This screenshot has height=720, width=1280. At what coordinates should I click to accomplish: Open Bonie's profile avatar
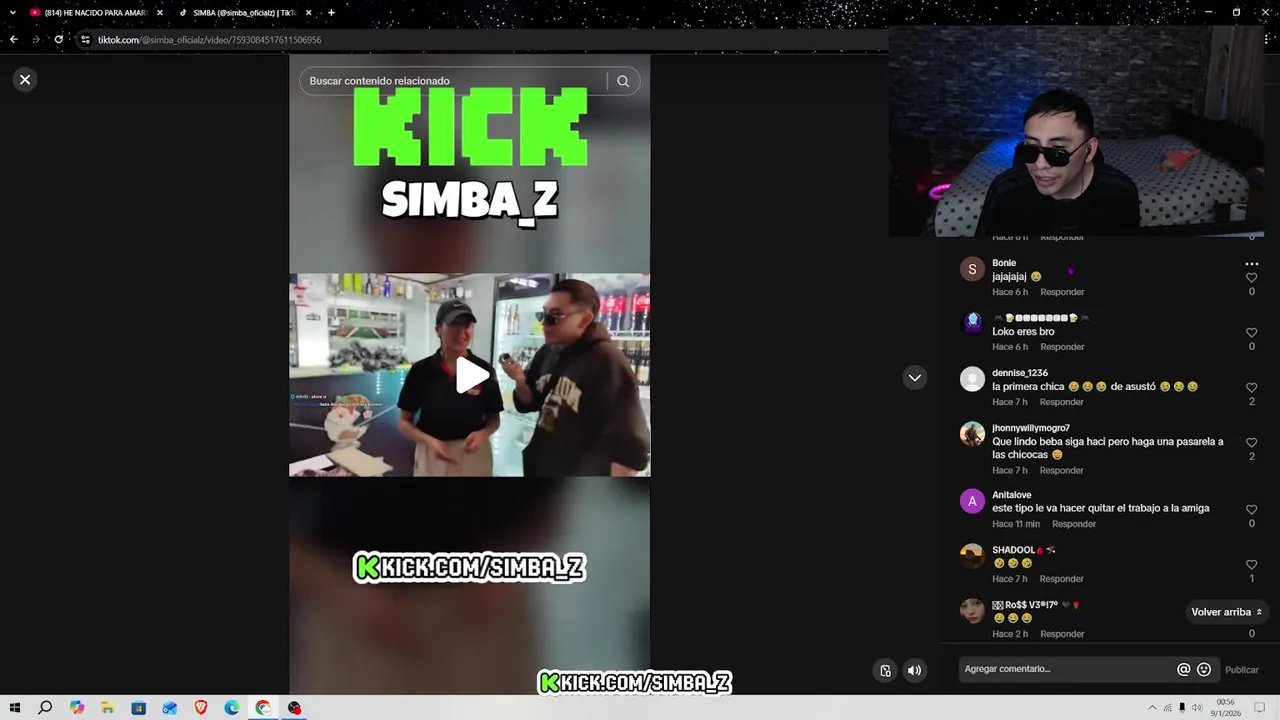pyautogui.click(x=972, y=269)
